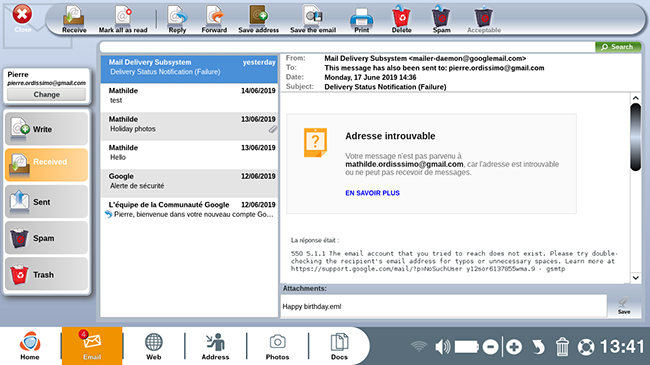Viewport: 650px width, 365px height.
Task: Mark email as Spam in toolbar
Action: [x=441, y=19]
